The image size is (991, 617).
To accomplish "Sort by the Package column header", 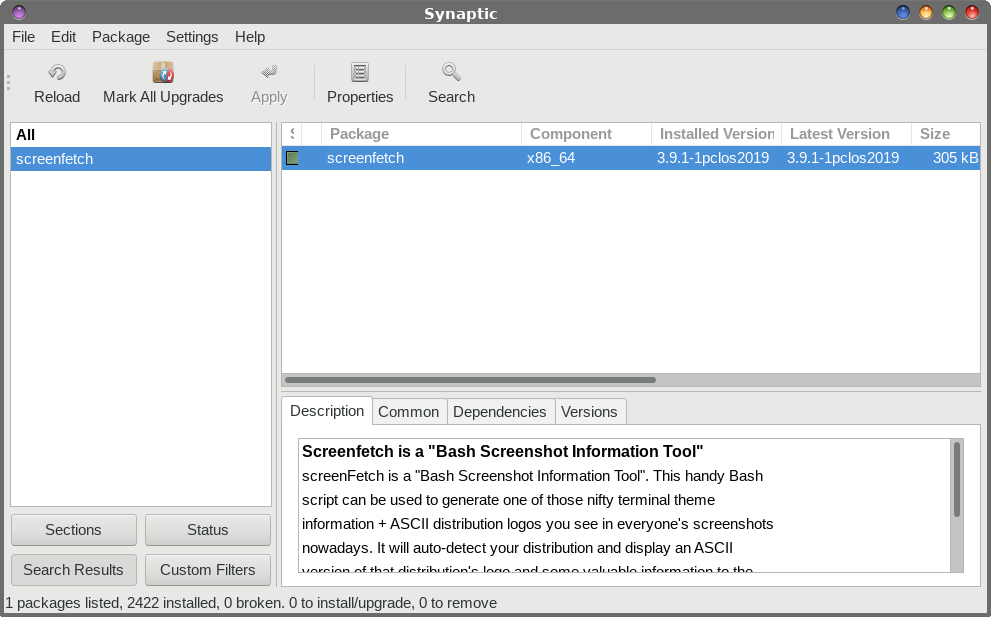I will [x=421, y=134].
